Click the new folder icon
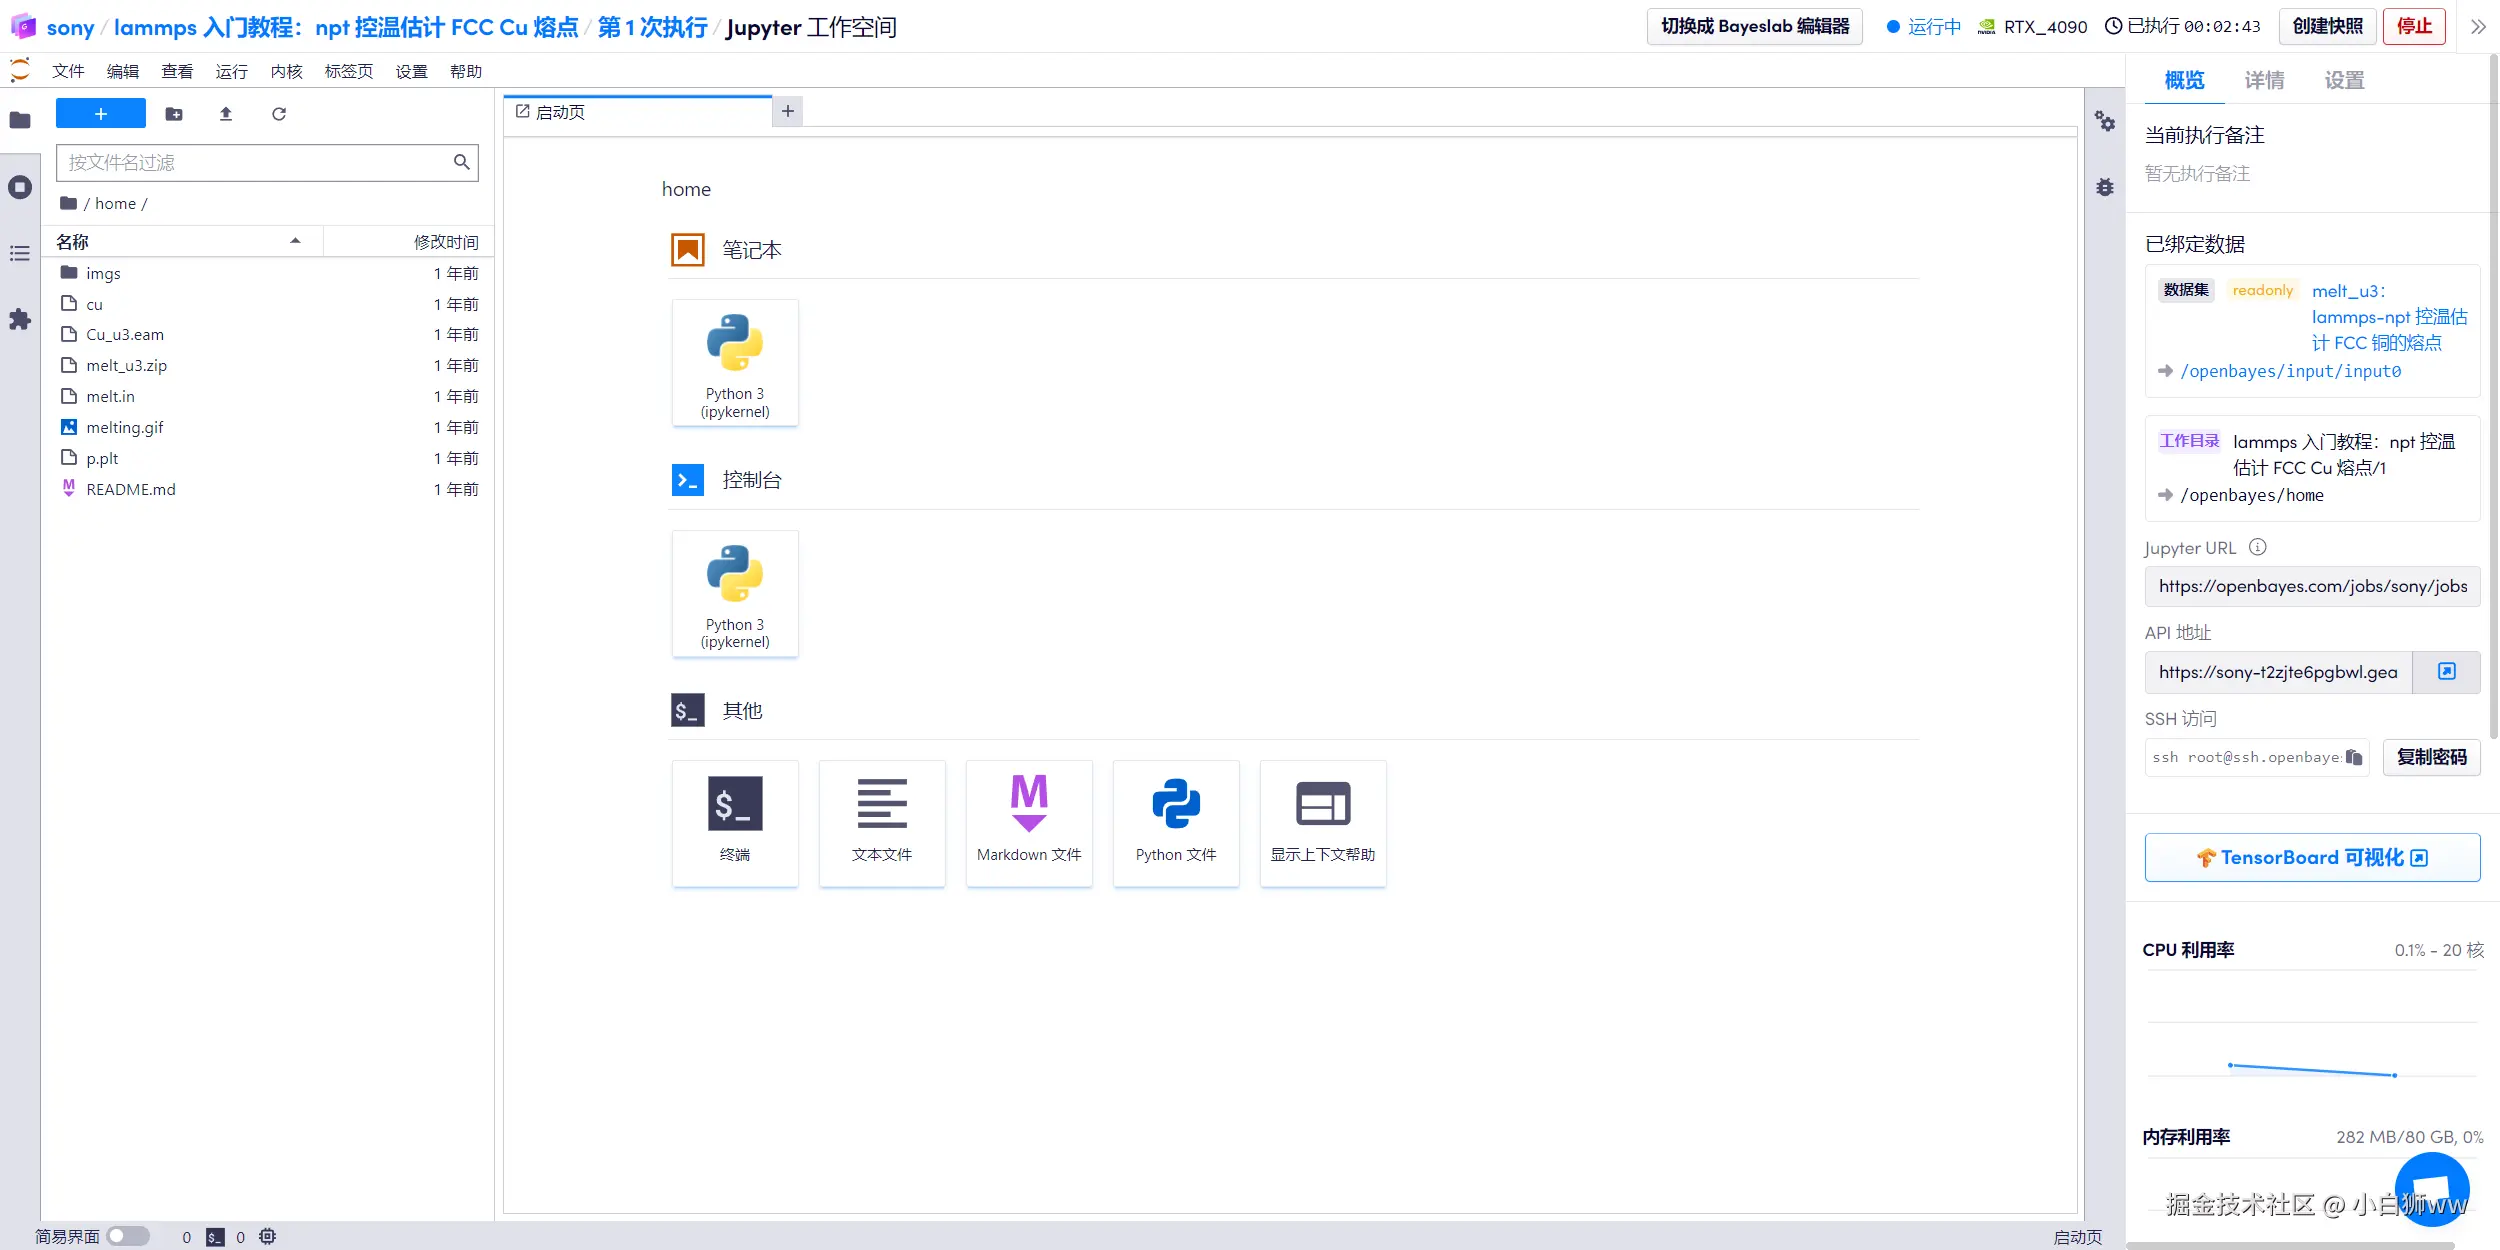Viewport: 2500px width, 1250px height. pos(174,114)
